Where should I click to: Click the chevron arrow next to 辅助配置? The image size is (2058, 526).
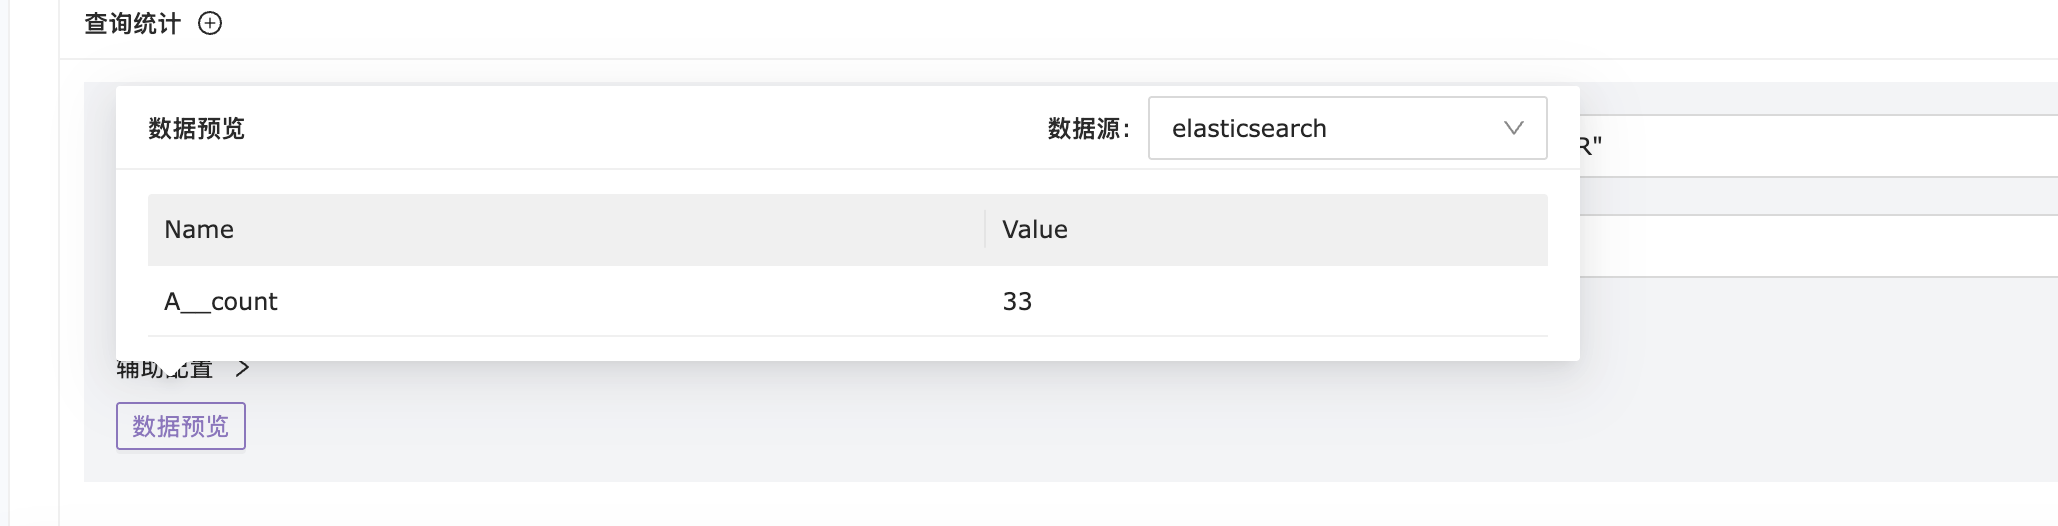coord(242,369)
